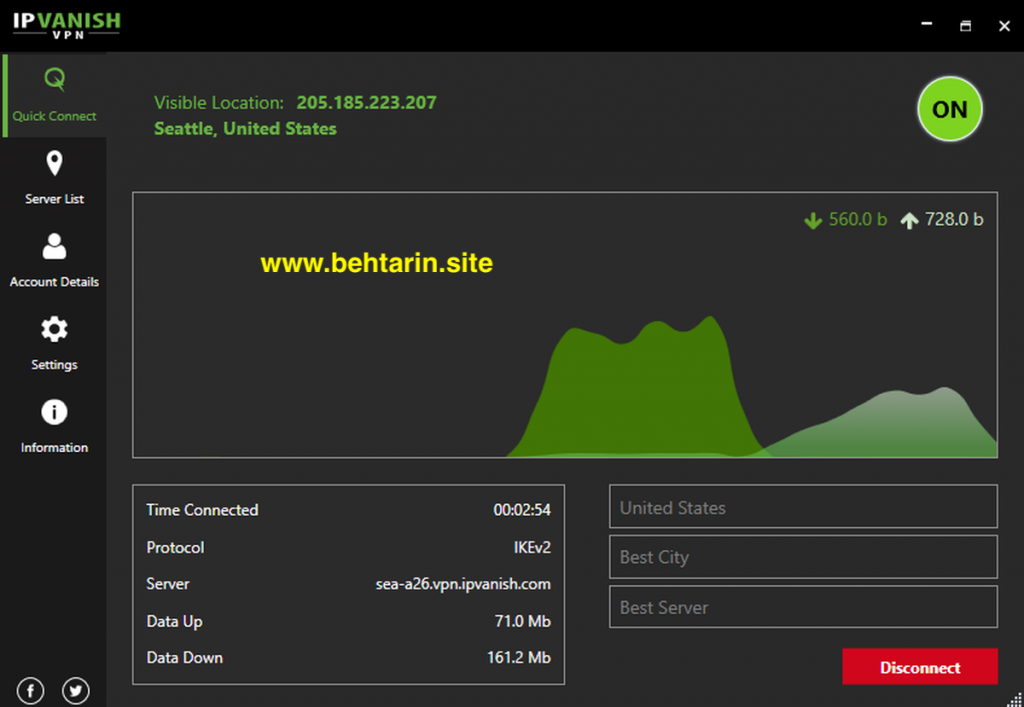Open the Account Details person icon
Image resolution: width=1024 pixels, height=707 pixels.
[54, 246]
